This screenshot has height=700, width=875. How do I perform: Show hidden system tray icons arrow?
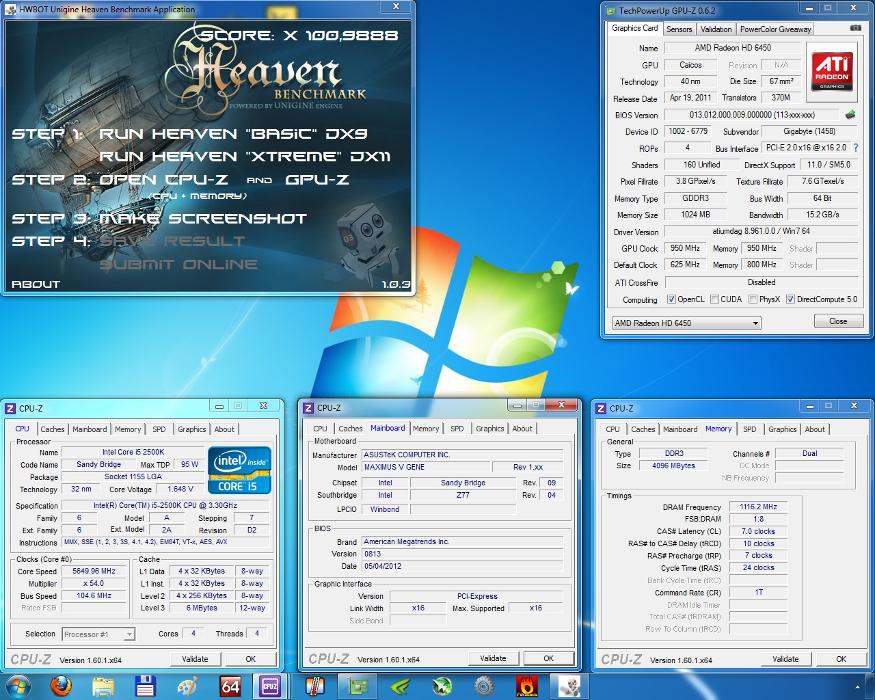click(x=857, y=687)
